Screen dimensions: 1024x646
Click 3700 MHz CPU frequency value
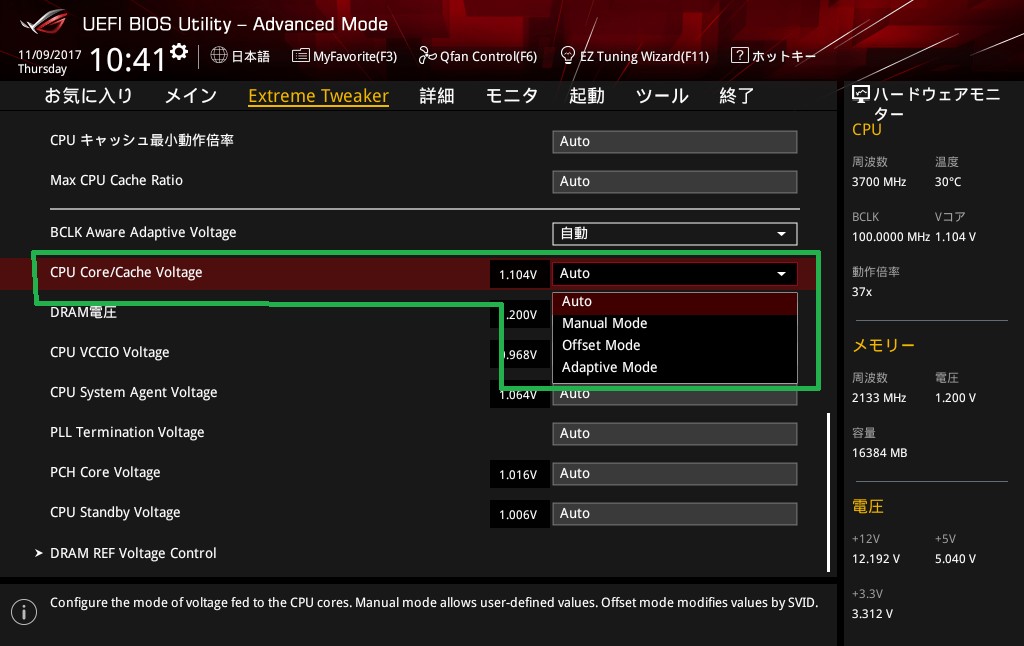pyautogui.click(x=879, y=182)
